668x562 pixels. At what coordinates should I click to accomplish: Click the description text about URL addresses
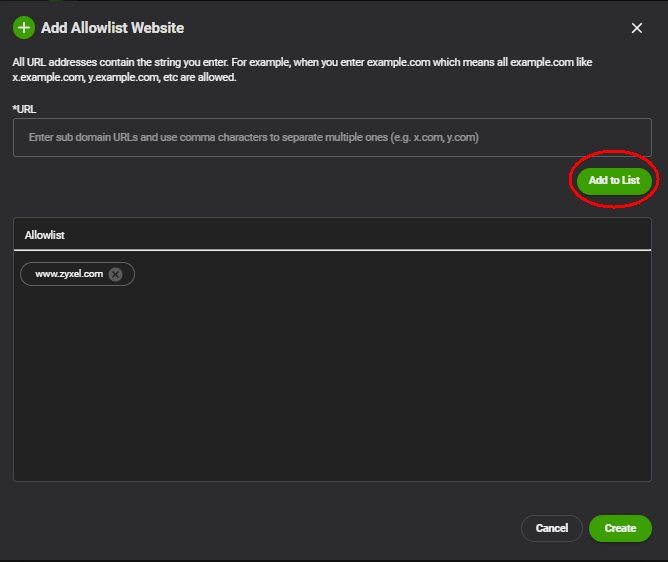(300, 62)
